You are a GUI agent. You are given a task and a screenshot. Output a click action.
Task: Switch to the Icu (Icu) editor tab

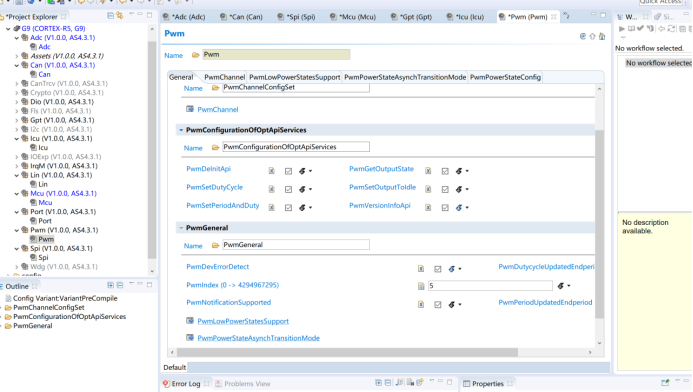coord(465,17)
